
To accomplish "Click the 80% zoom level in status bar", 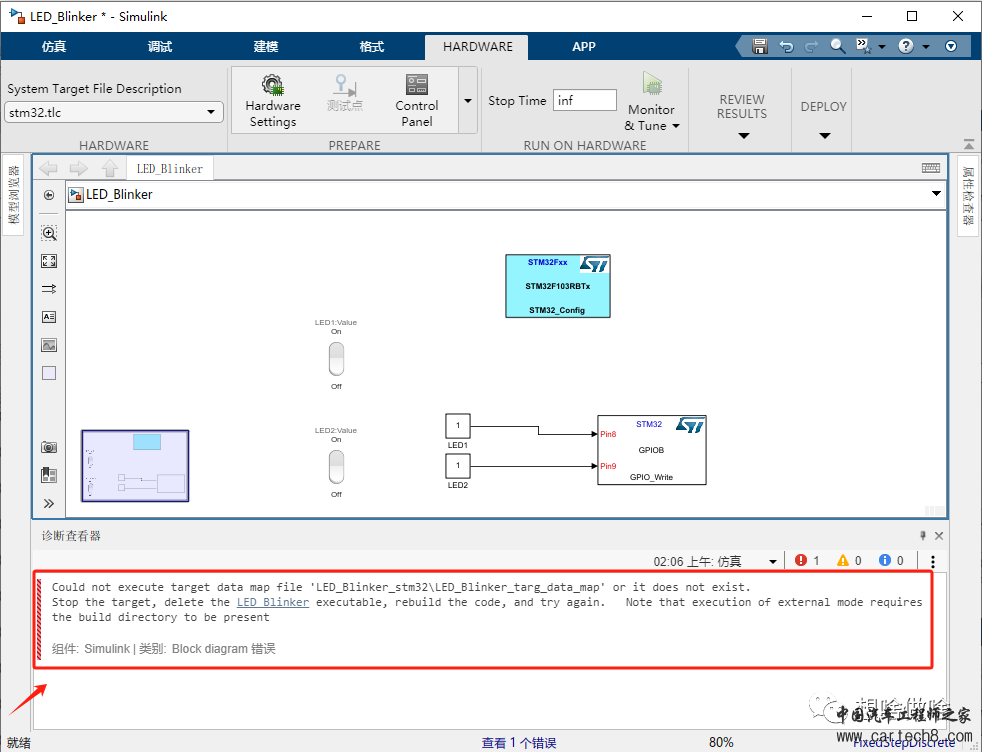I will [x=721, y=743].
